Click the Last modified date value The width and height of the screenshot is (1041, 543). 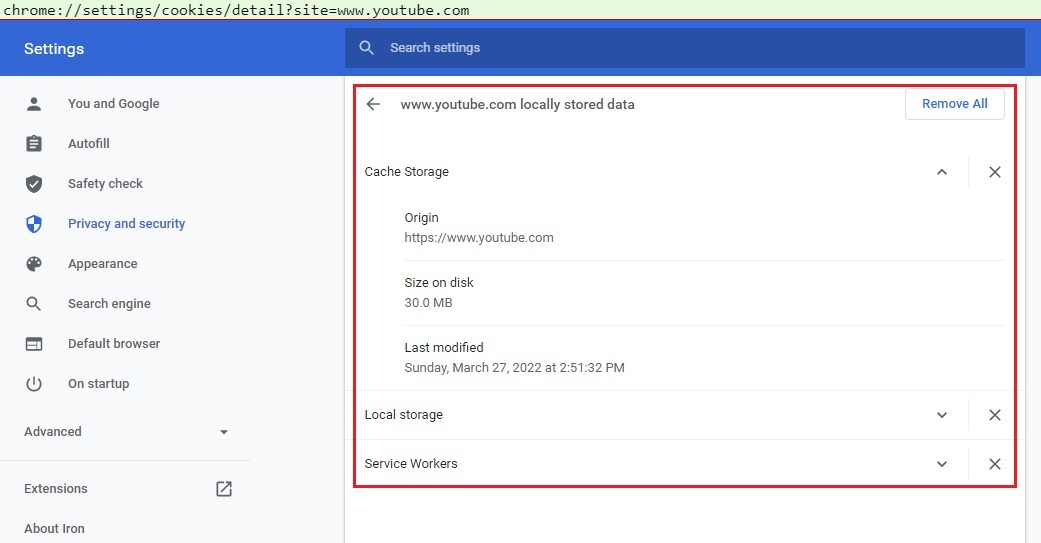515,368
